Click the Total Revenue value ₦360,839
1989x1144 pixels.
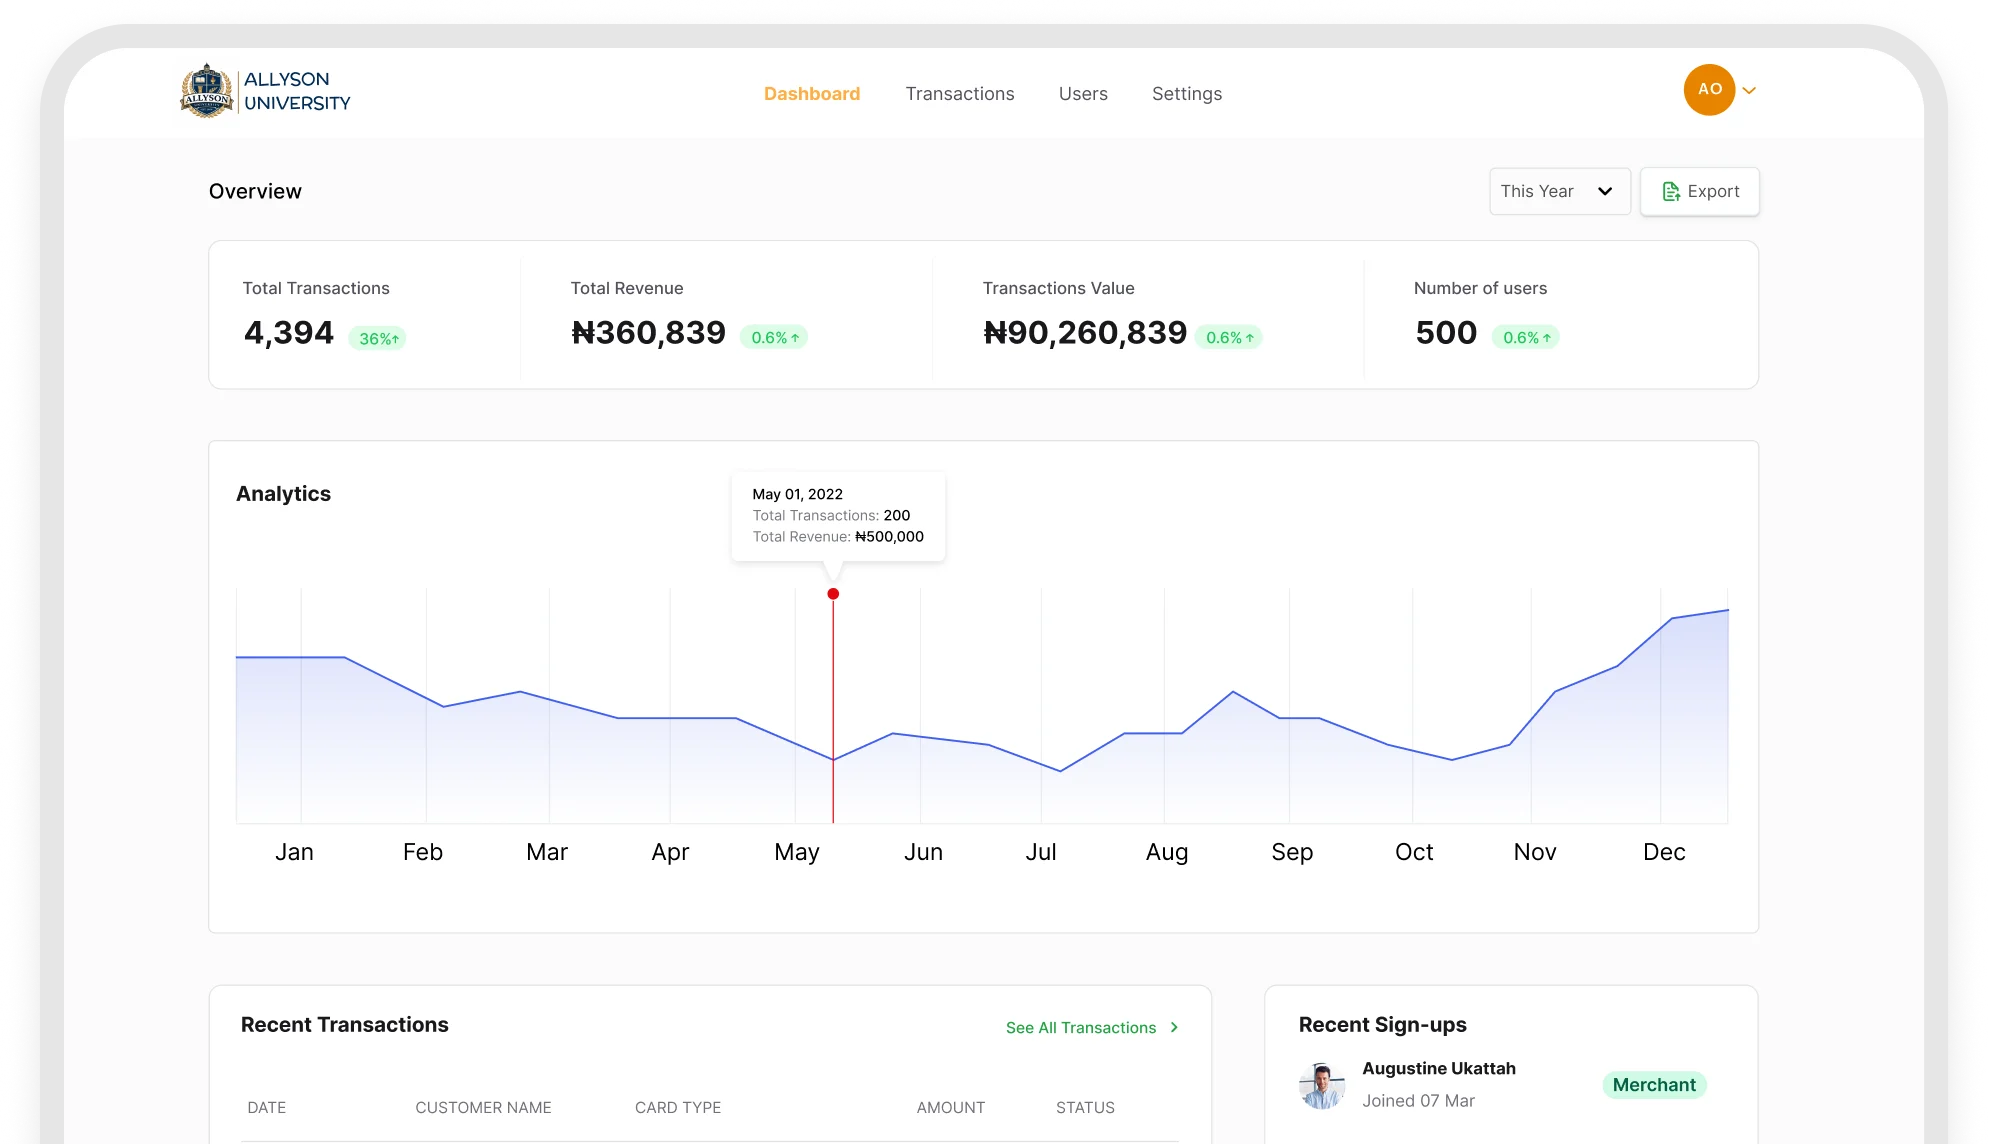pyautogui.click(x=648, y=332)
